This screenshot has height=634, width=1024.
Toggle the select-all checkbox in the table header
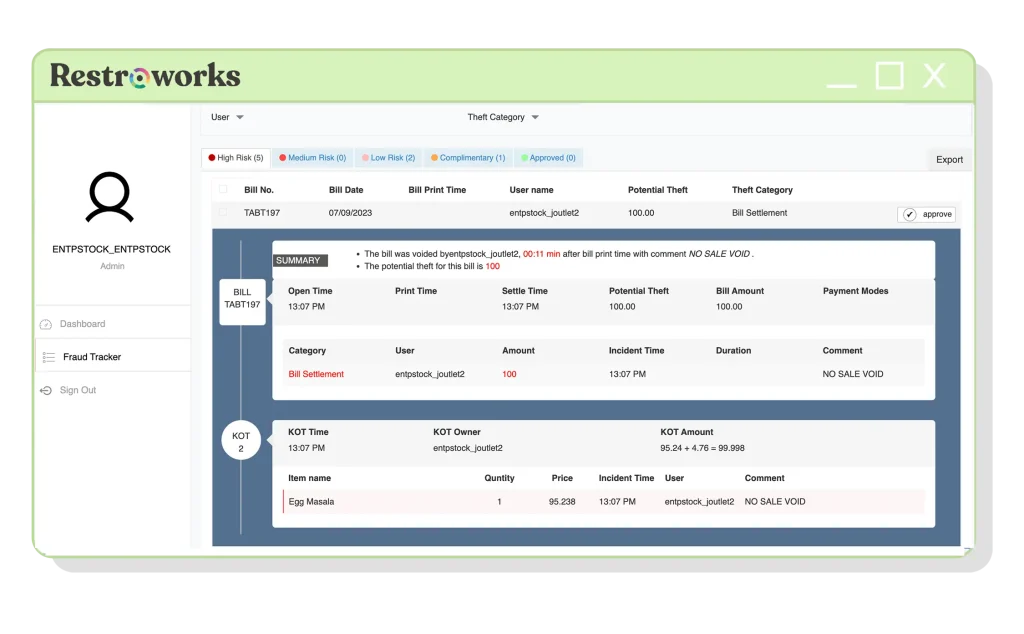coord(223,190)
